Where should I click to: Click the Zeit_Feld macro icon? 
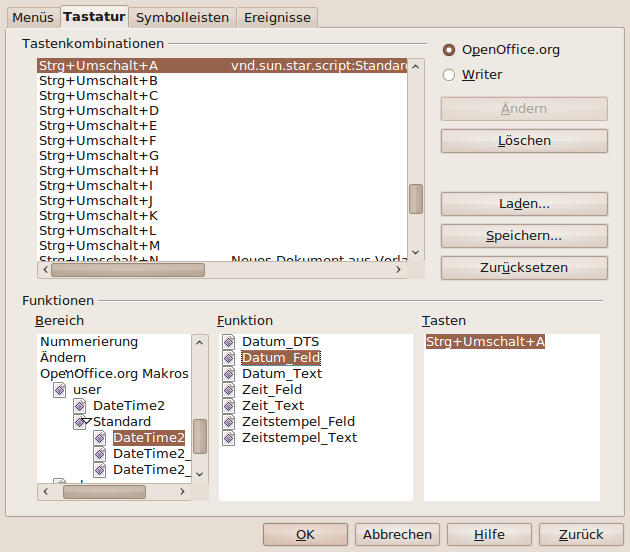point(229,390)
